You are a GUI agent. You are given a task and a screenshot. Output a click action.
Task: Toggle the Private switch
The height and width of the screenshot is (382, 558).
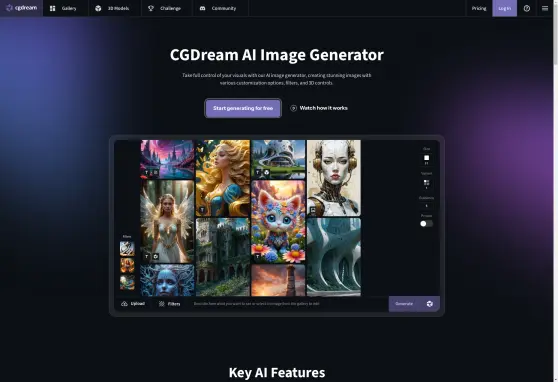pos(426,224)
